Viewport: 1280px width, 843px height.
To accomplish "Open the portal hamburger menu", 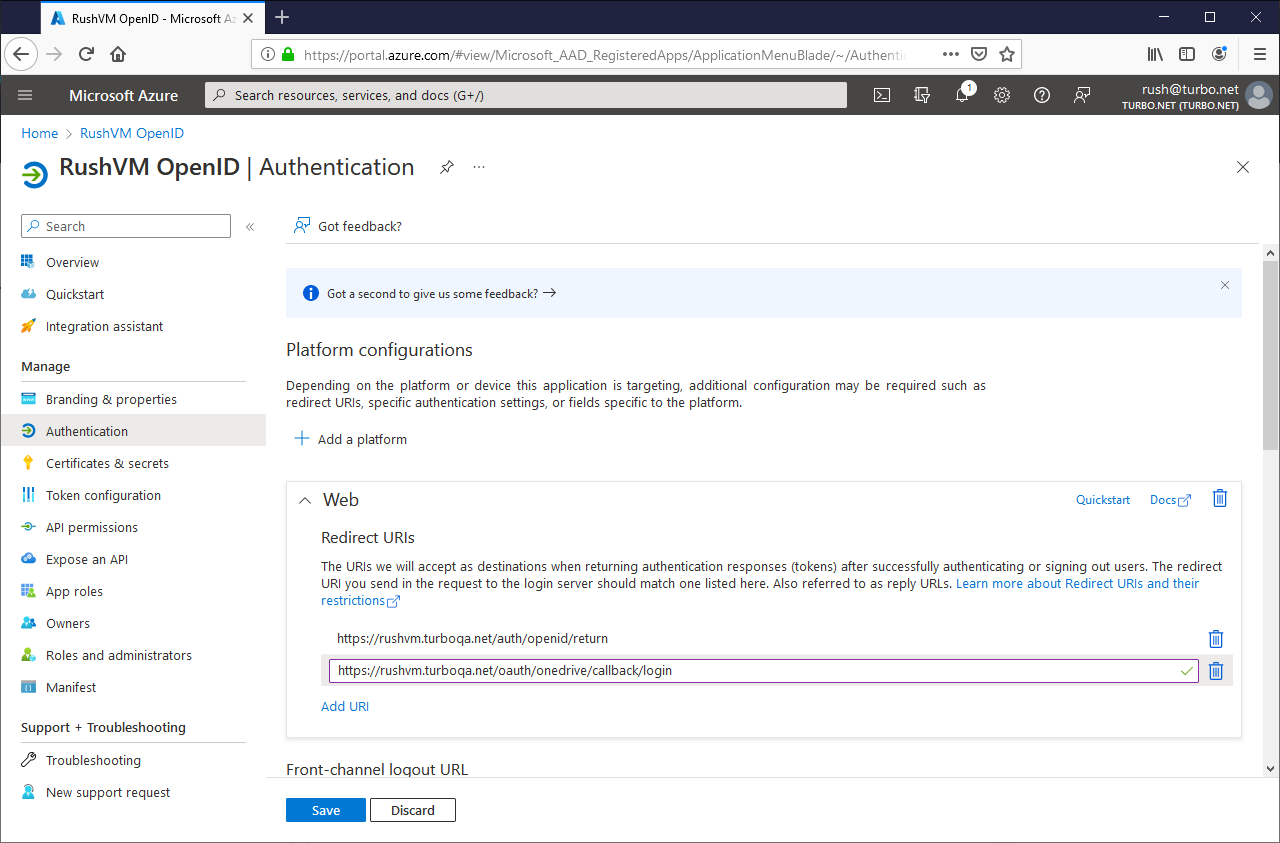I will (25, 95).
